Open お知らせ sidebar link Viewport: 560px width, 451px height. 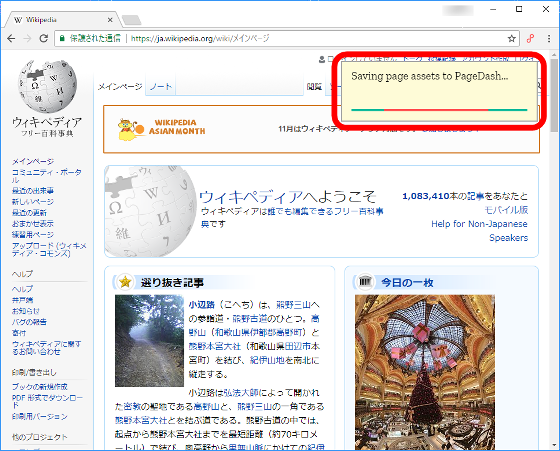(26, 311)
